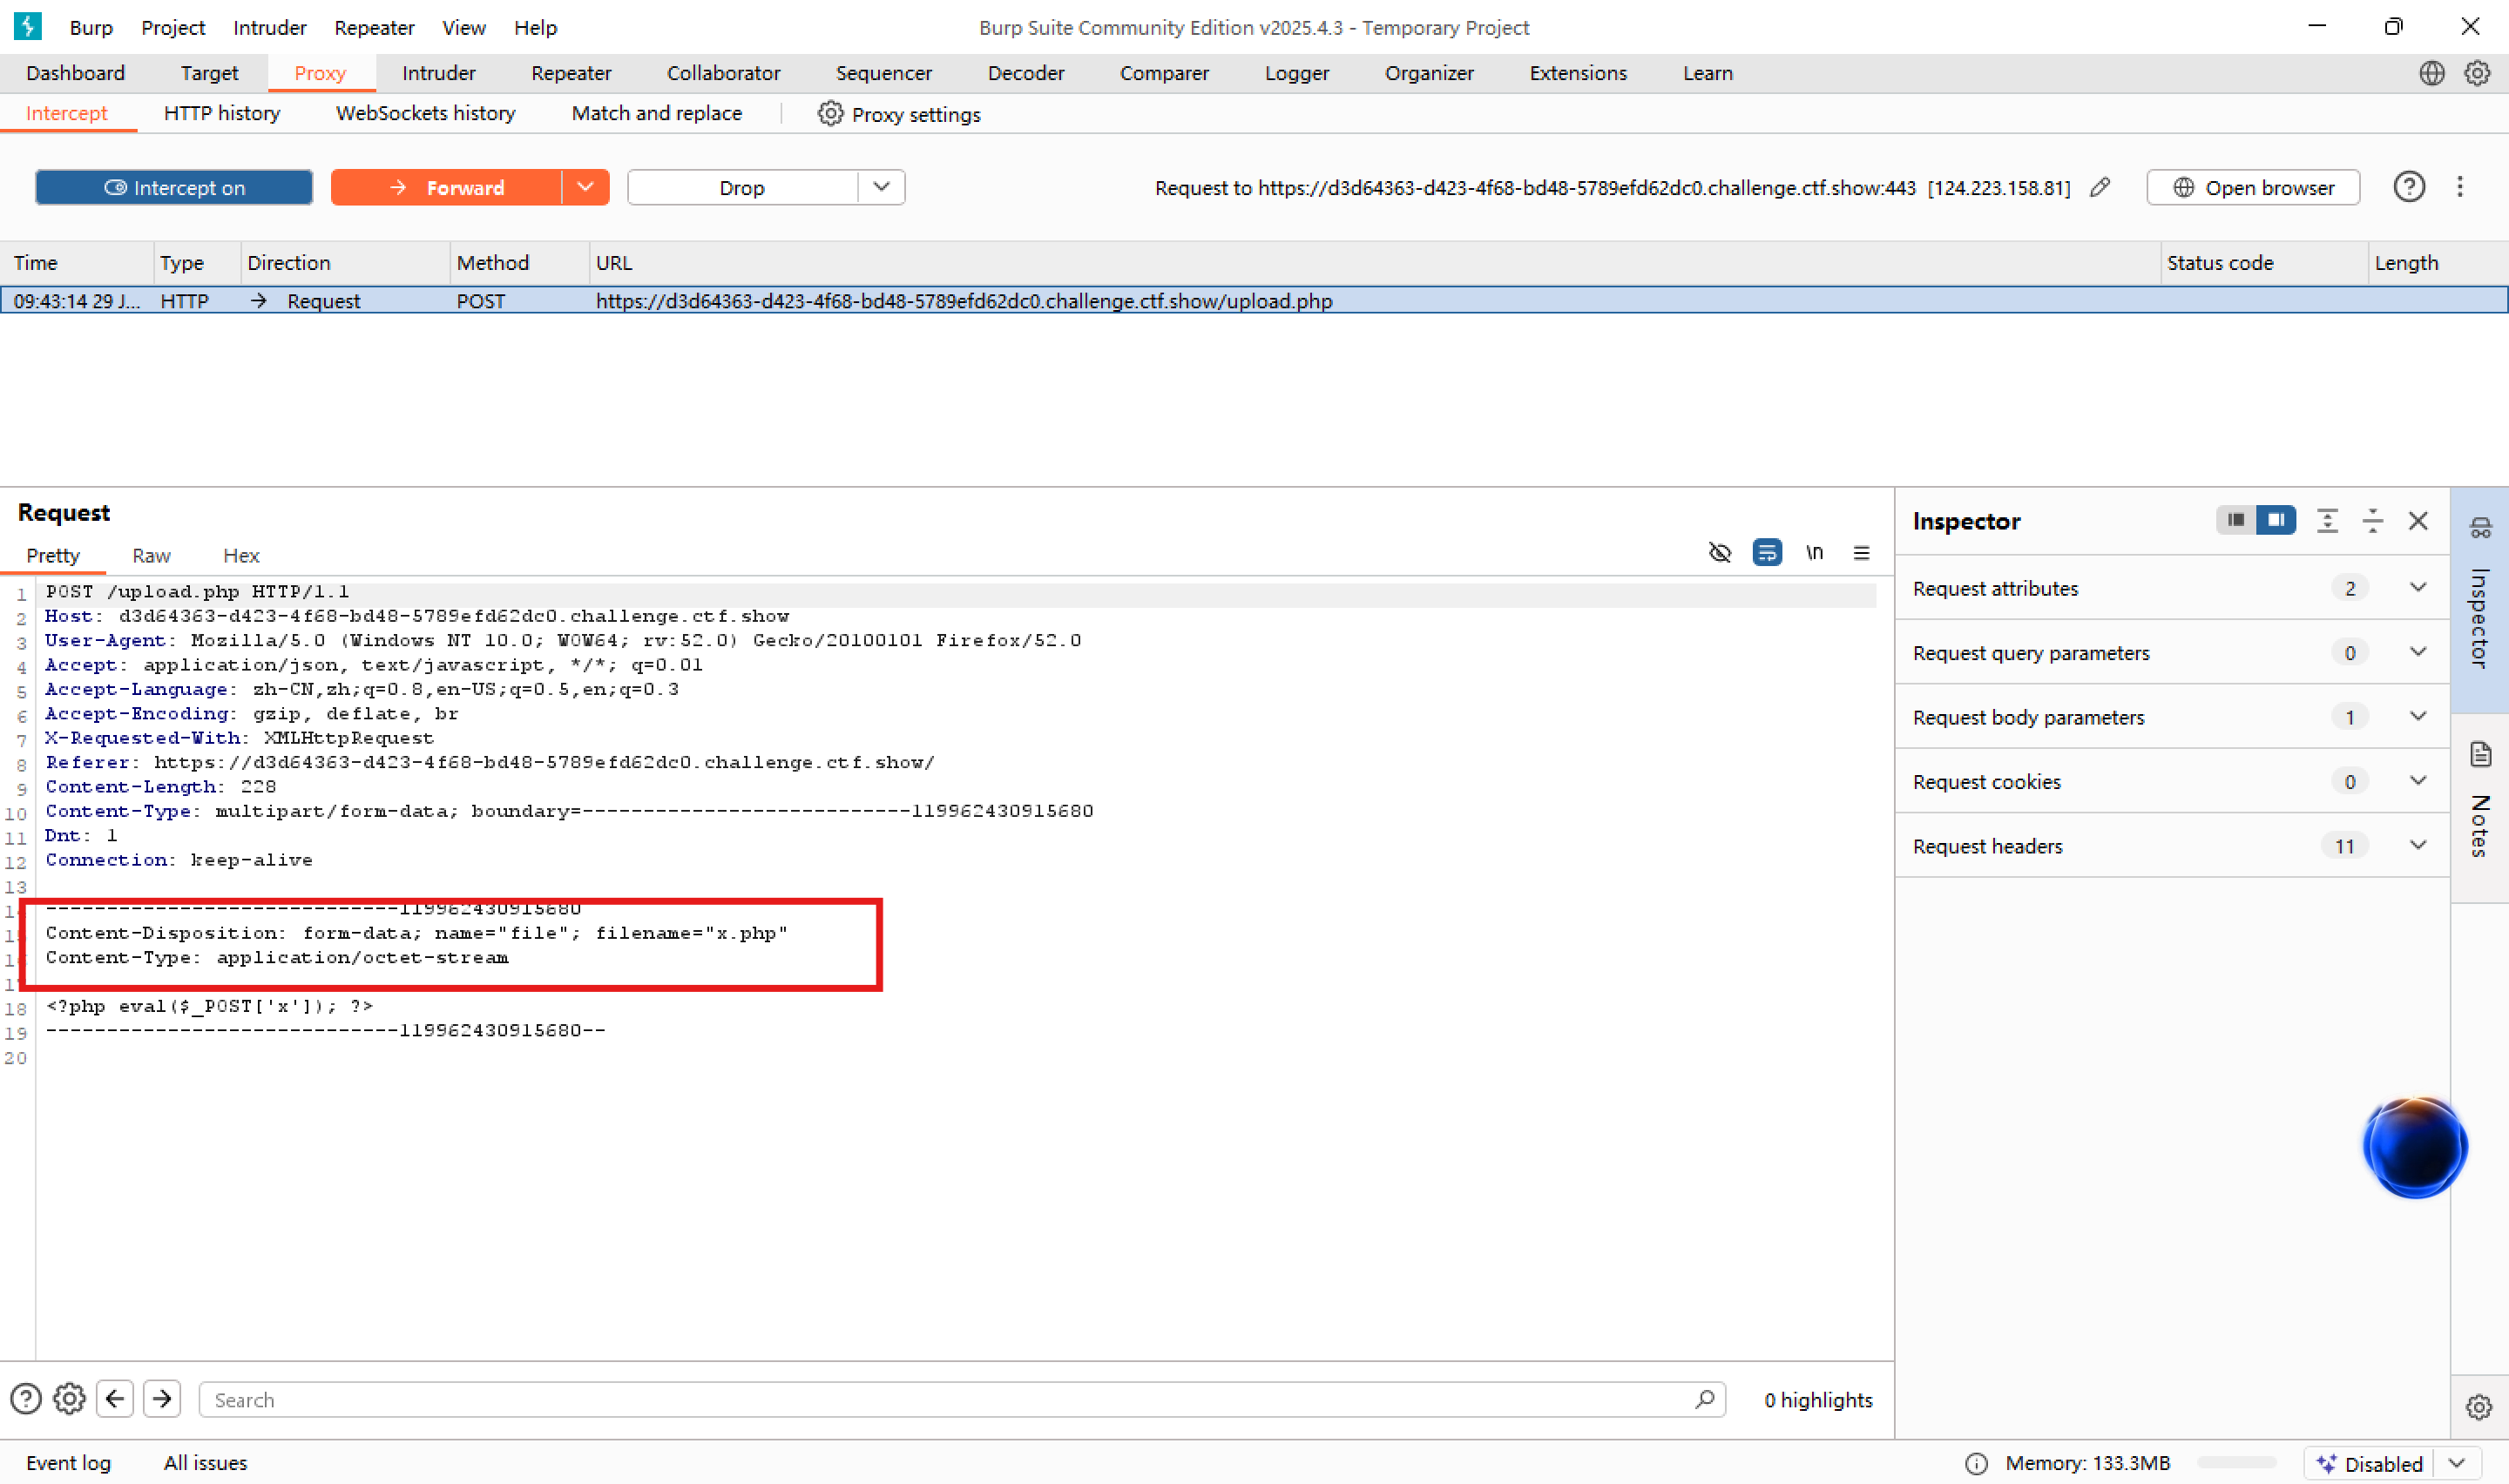Click the Burp global settings gear icon
The width and height of the screenshot is (2509, 1484).
2476,73
